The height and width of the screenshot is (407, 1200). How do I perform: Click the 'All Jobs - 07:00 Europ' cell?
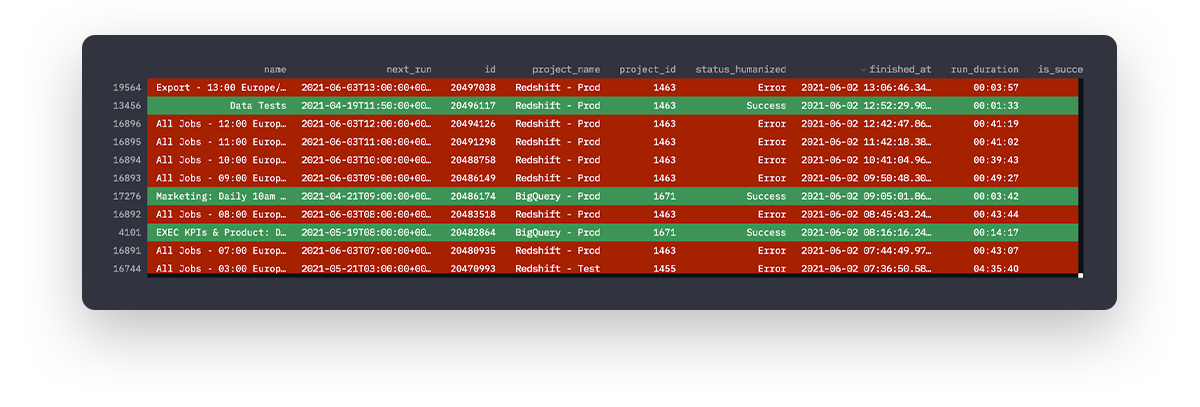click(221, 251)
